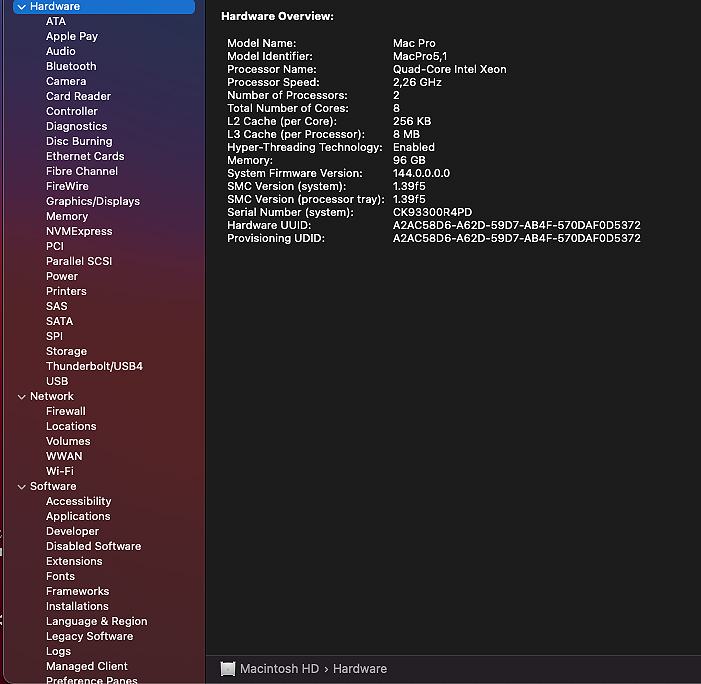Image resolution: width=701 pixels, height=684 pixels.
Task: Open the Frameworks entry
Action: click(x=77, y=591)
